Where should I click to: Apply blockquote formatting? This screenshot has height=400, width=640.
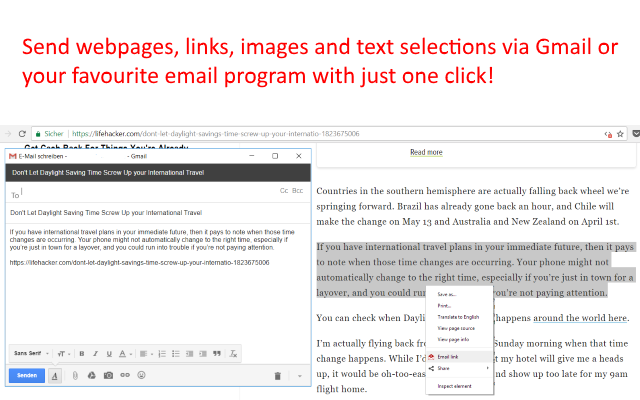tap(217, 354)
